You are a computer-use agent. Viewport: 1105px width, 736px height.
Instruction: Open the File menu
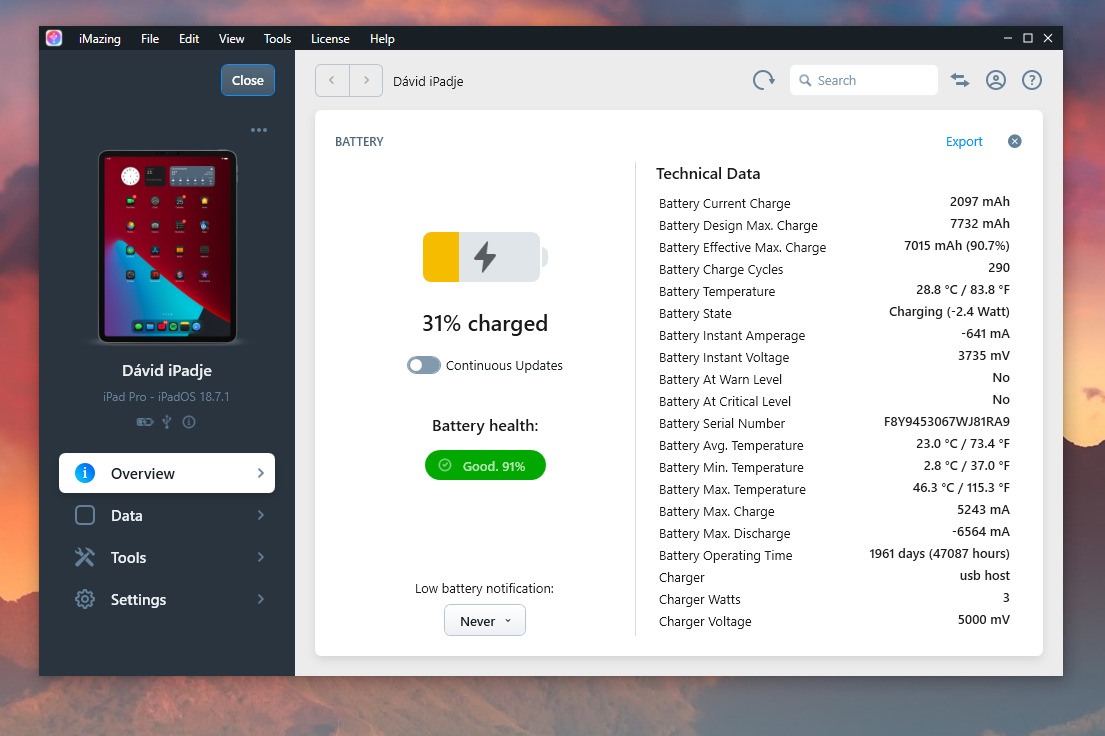[149, 39]
